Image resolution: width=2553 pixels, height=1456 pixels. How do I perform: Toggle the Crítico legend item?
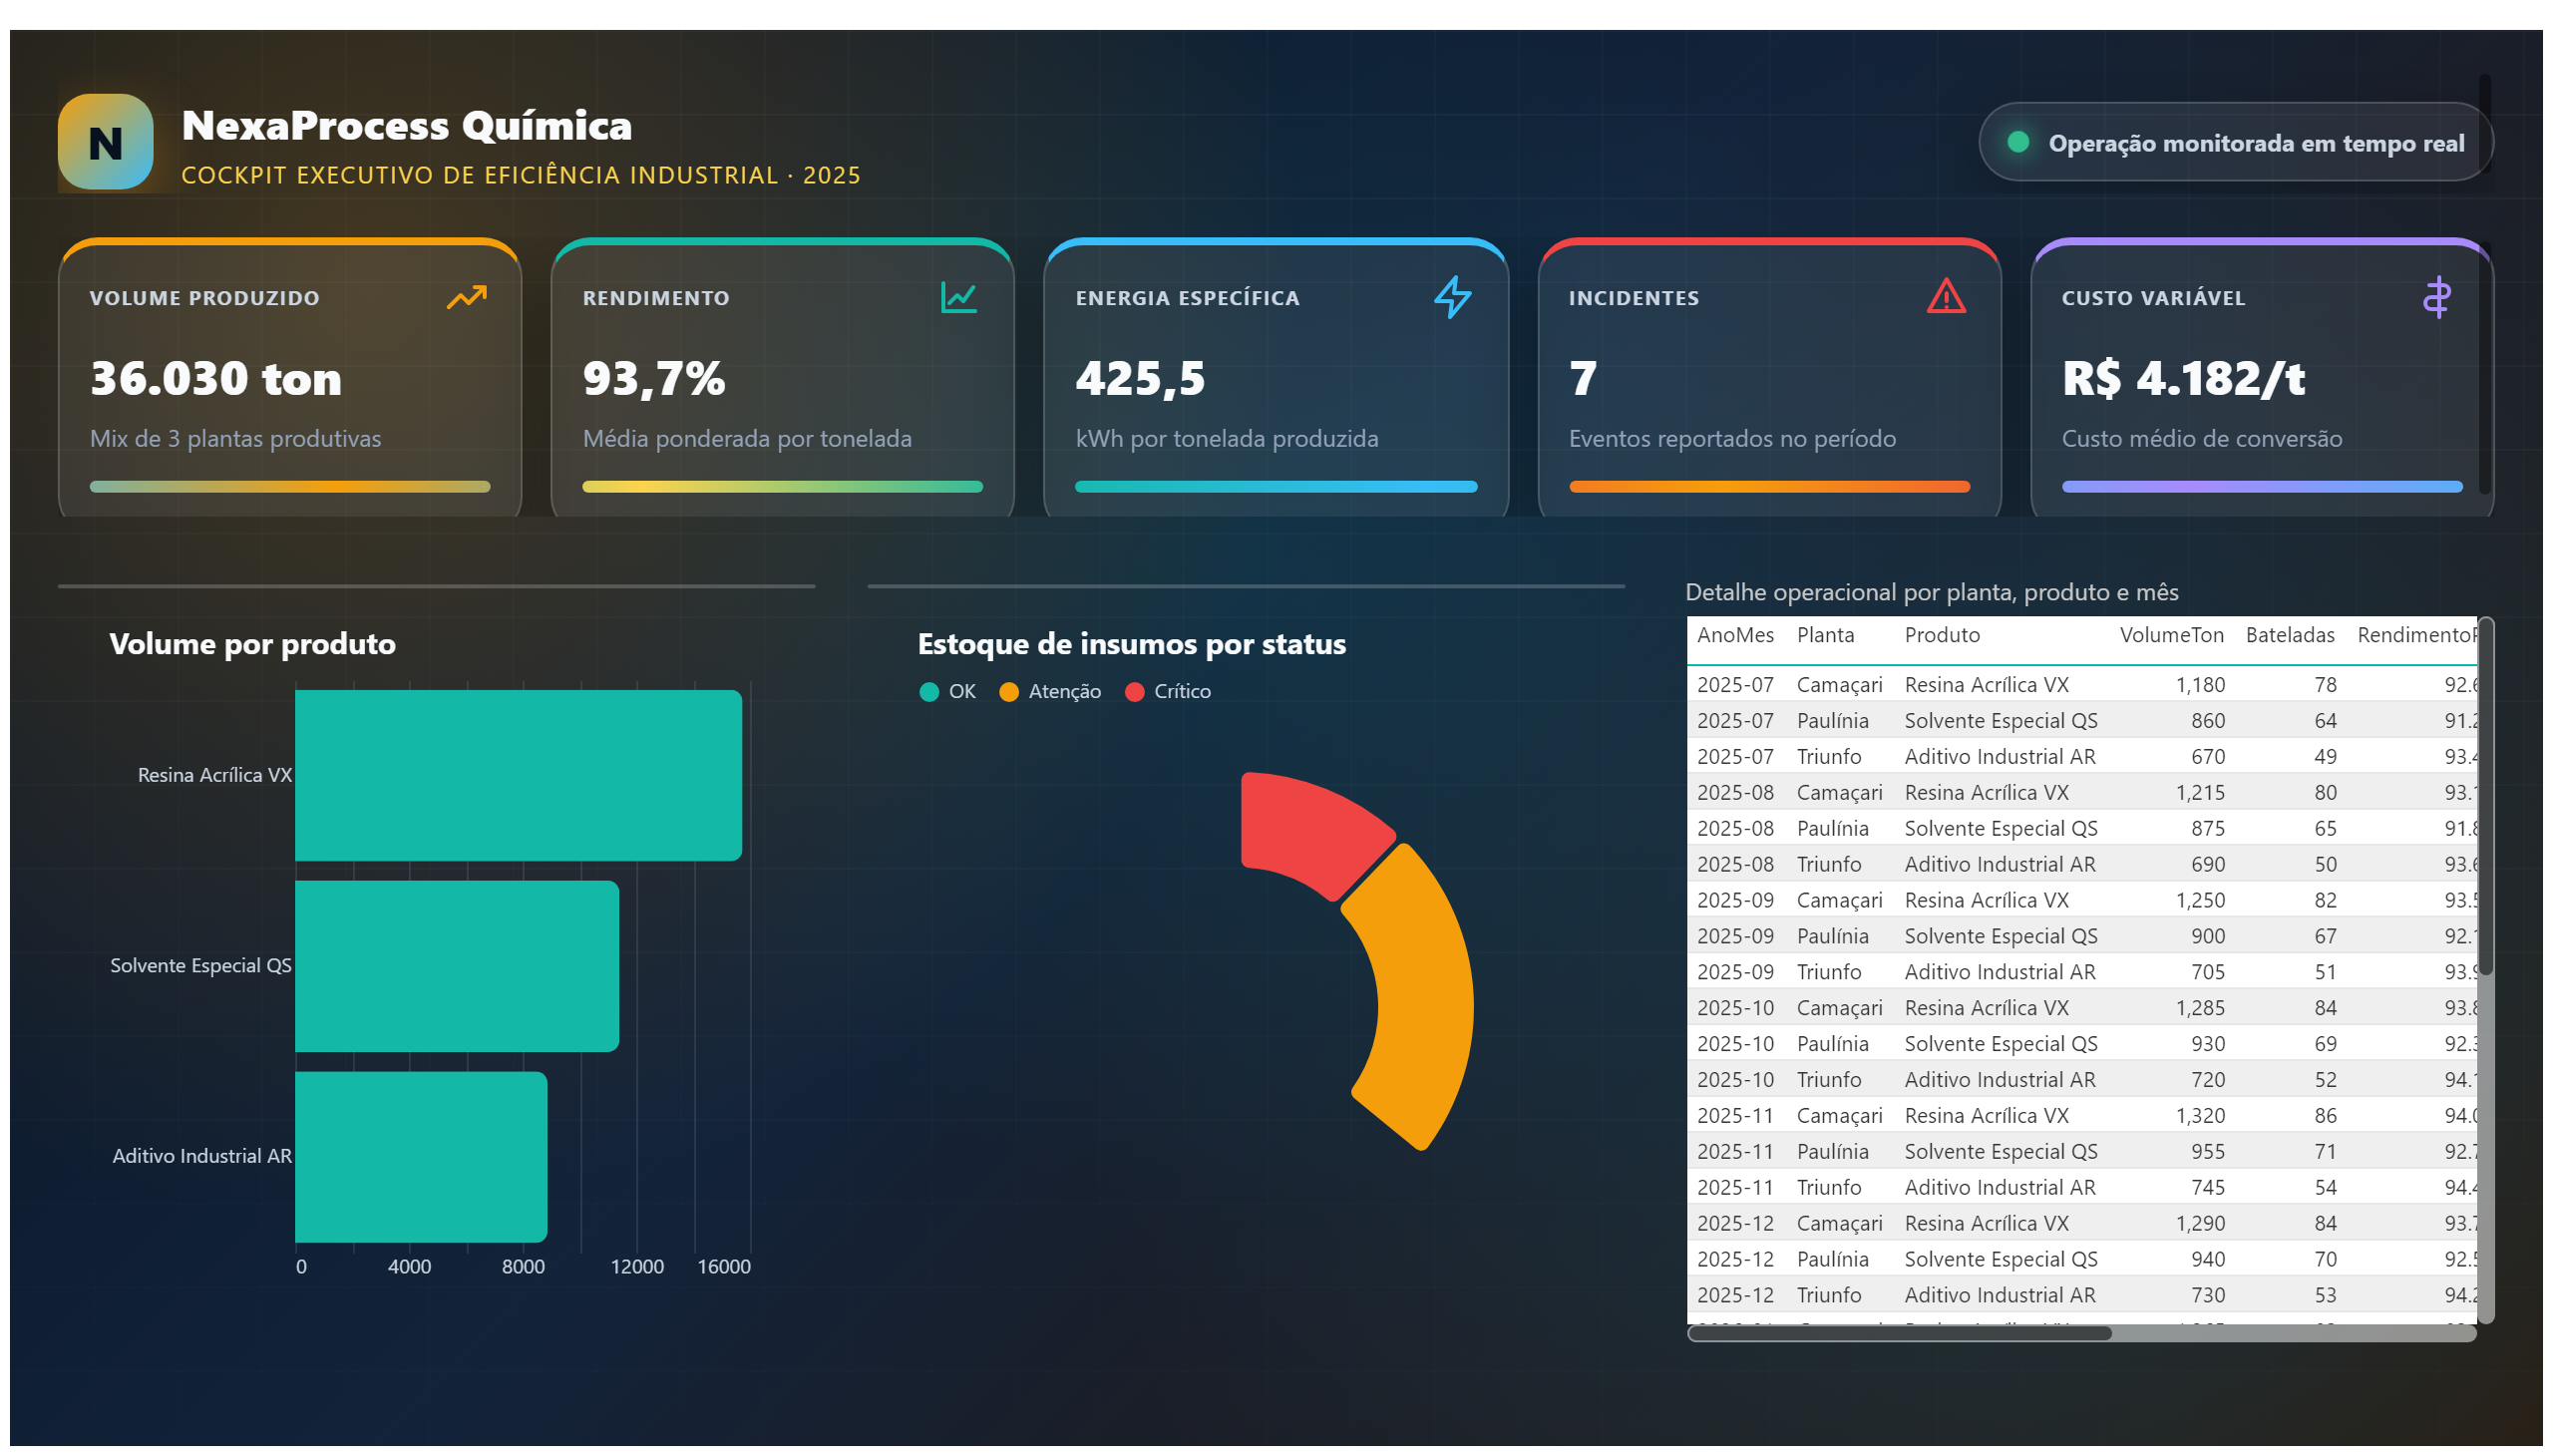coord(1167,691)
